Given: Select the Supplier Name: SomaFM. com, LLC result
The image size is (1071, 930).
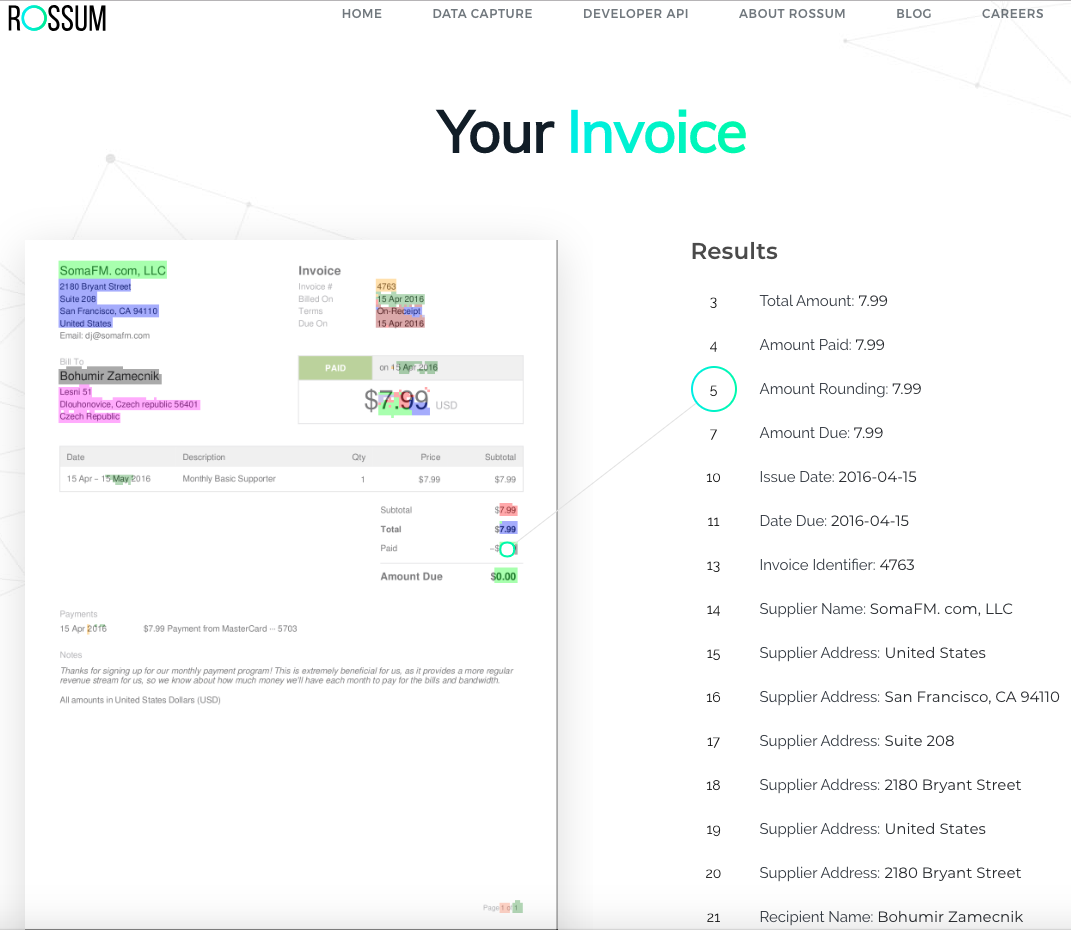Looking at the screenshot, I should pos(886,609).
